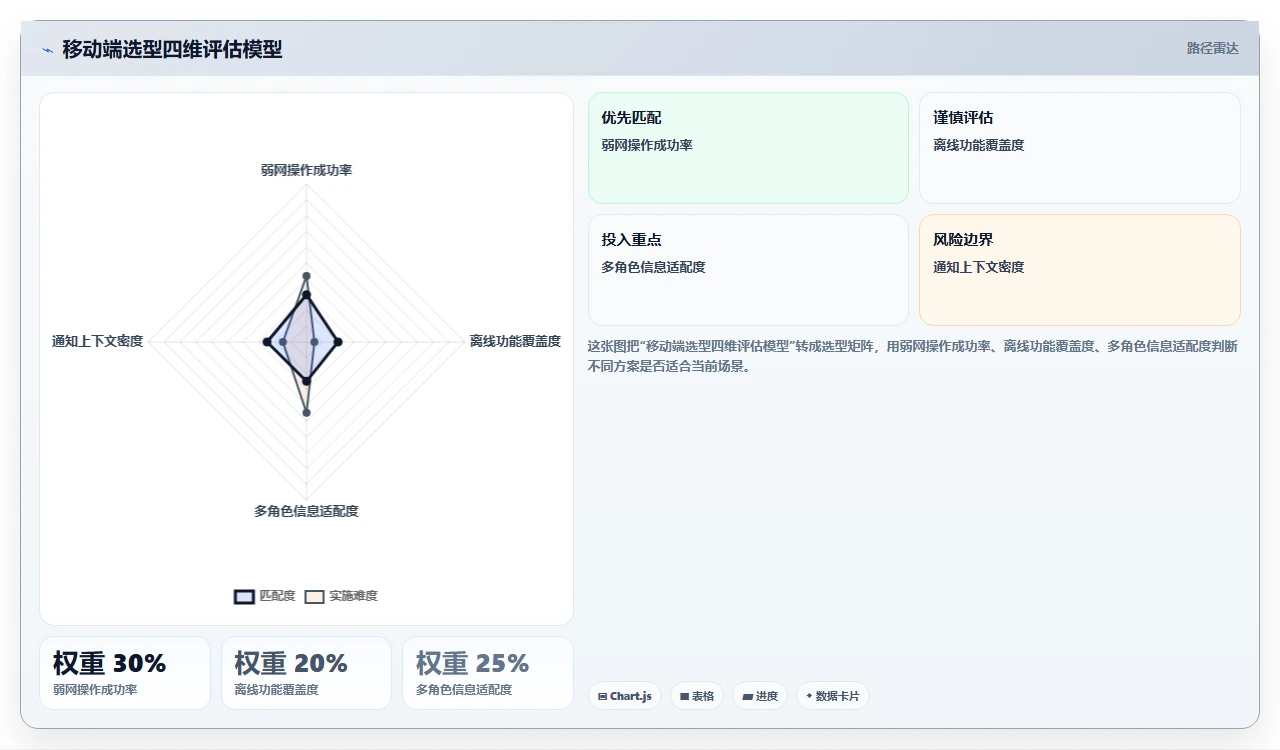Click the lightning icon beside the title
Screen dimensions: 1280x750
(x=47, y=50)
